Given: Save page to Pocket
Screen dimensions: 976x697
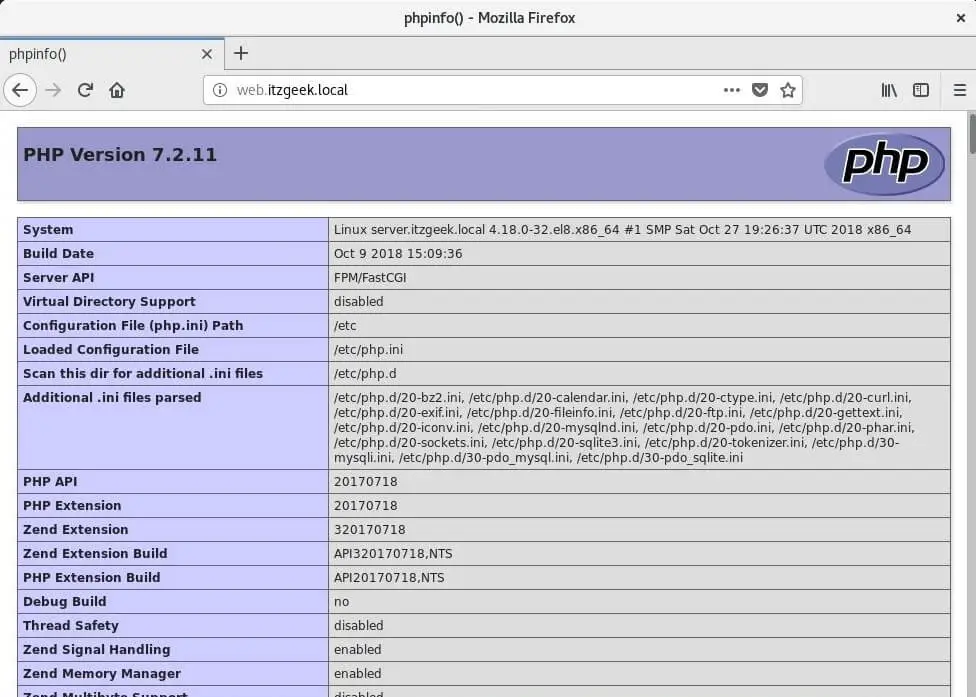Looking at the screenshot, I should [760, 90].
